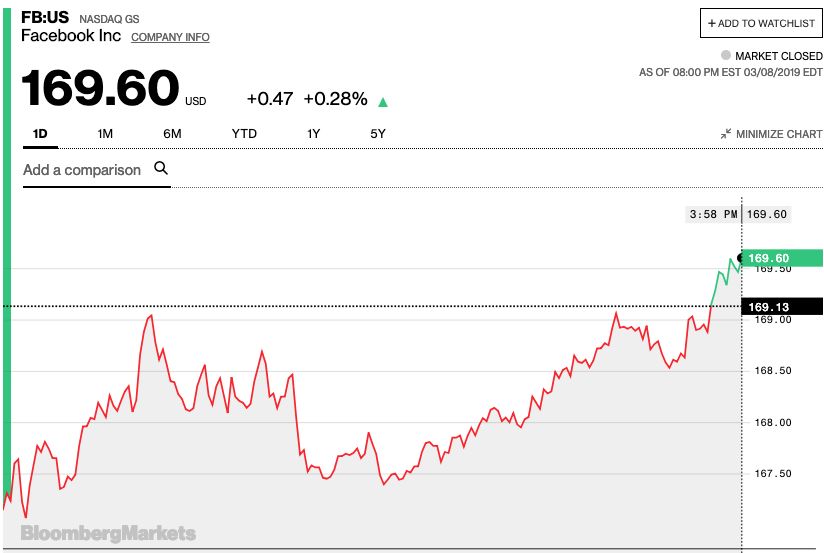The height and width of the screenshot is (553, 824).
Task: Click the minimize chart arrows icon
Action: pos(726,134)
